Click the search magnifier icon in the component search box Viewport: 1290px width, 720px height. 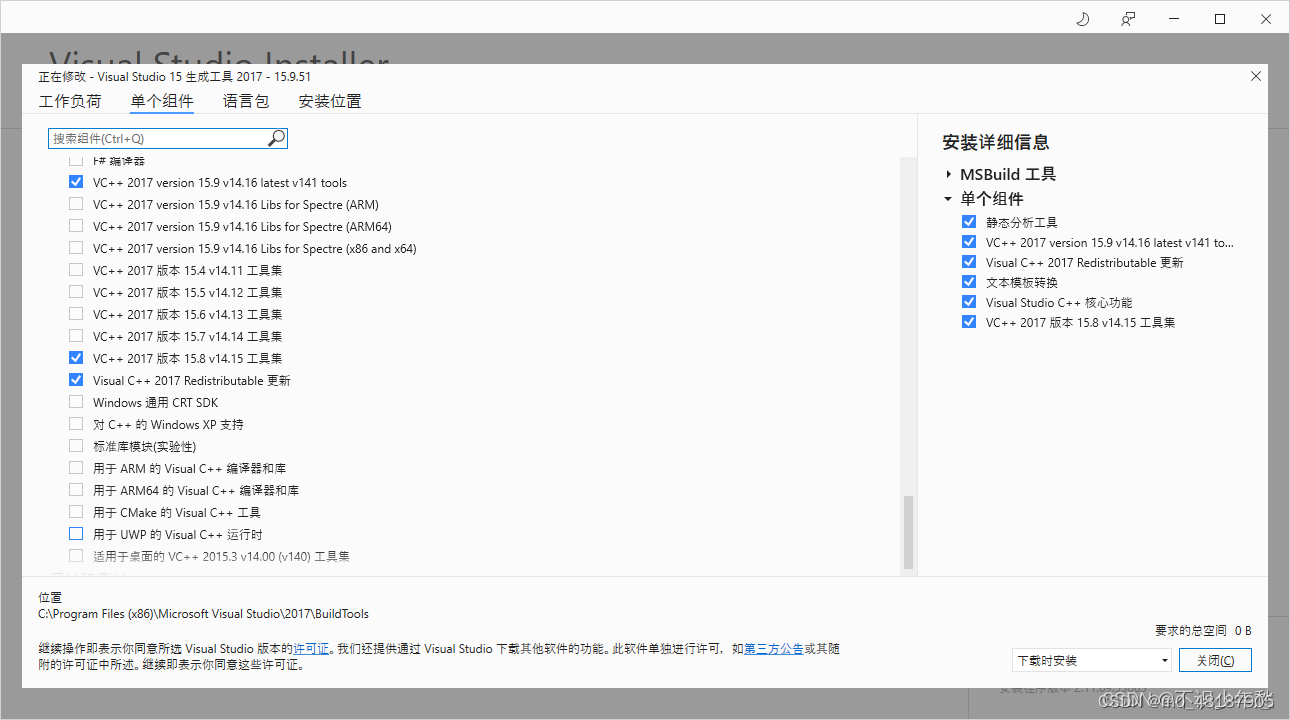pos(275,138)
